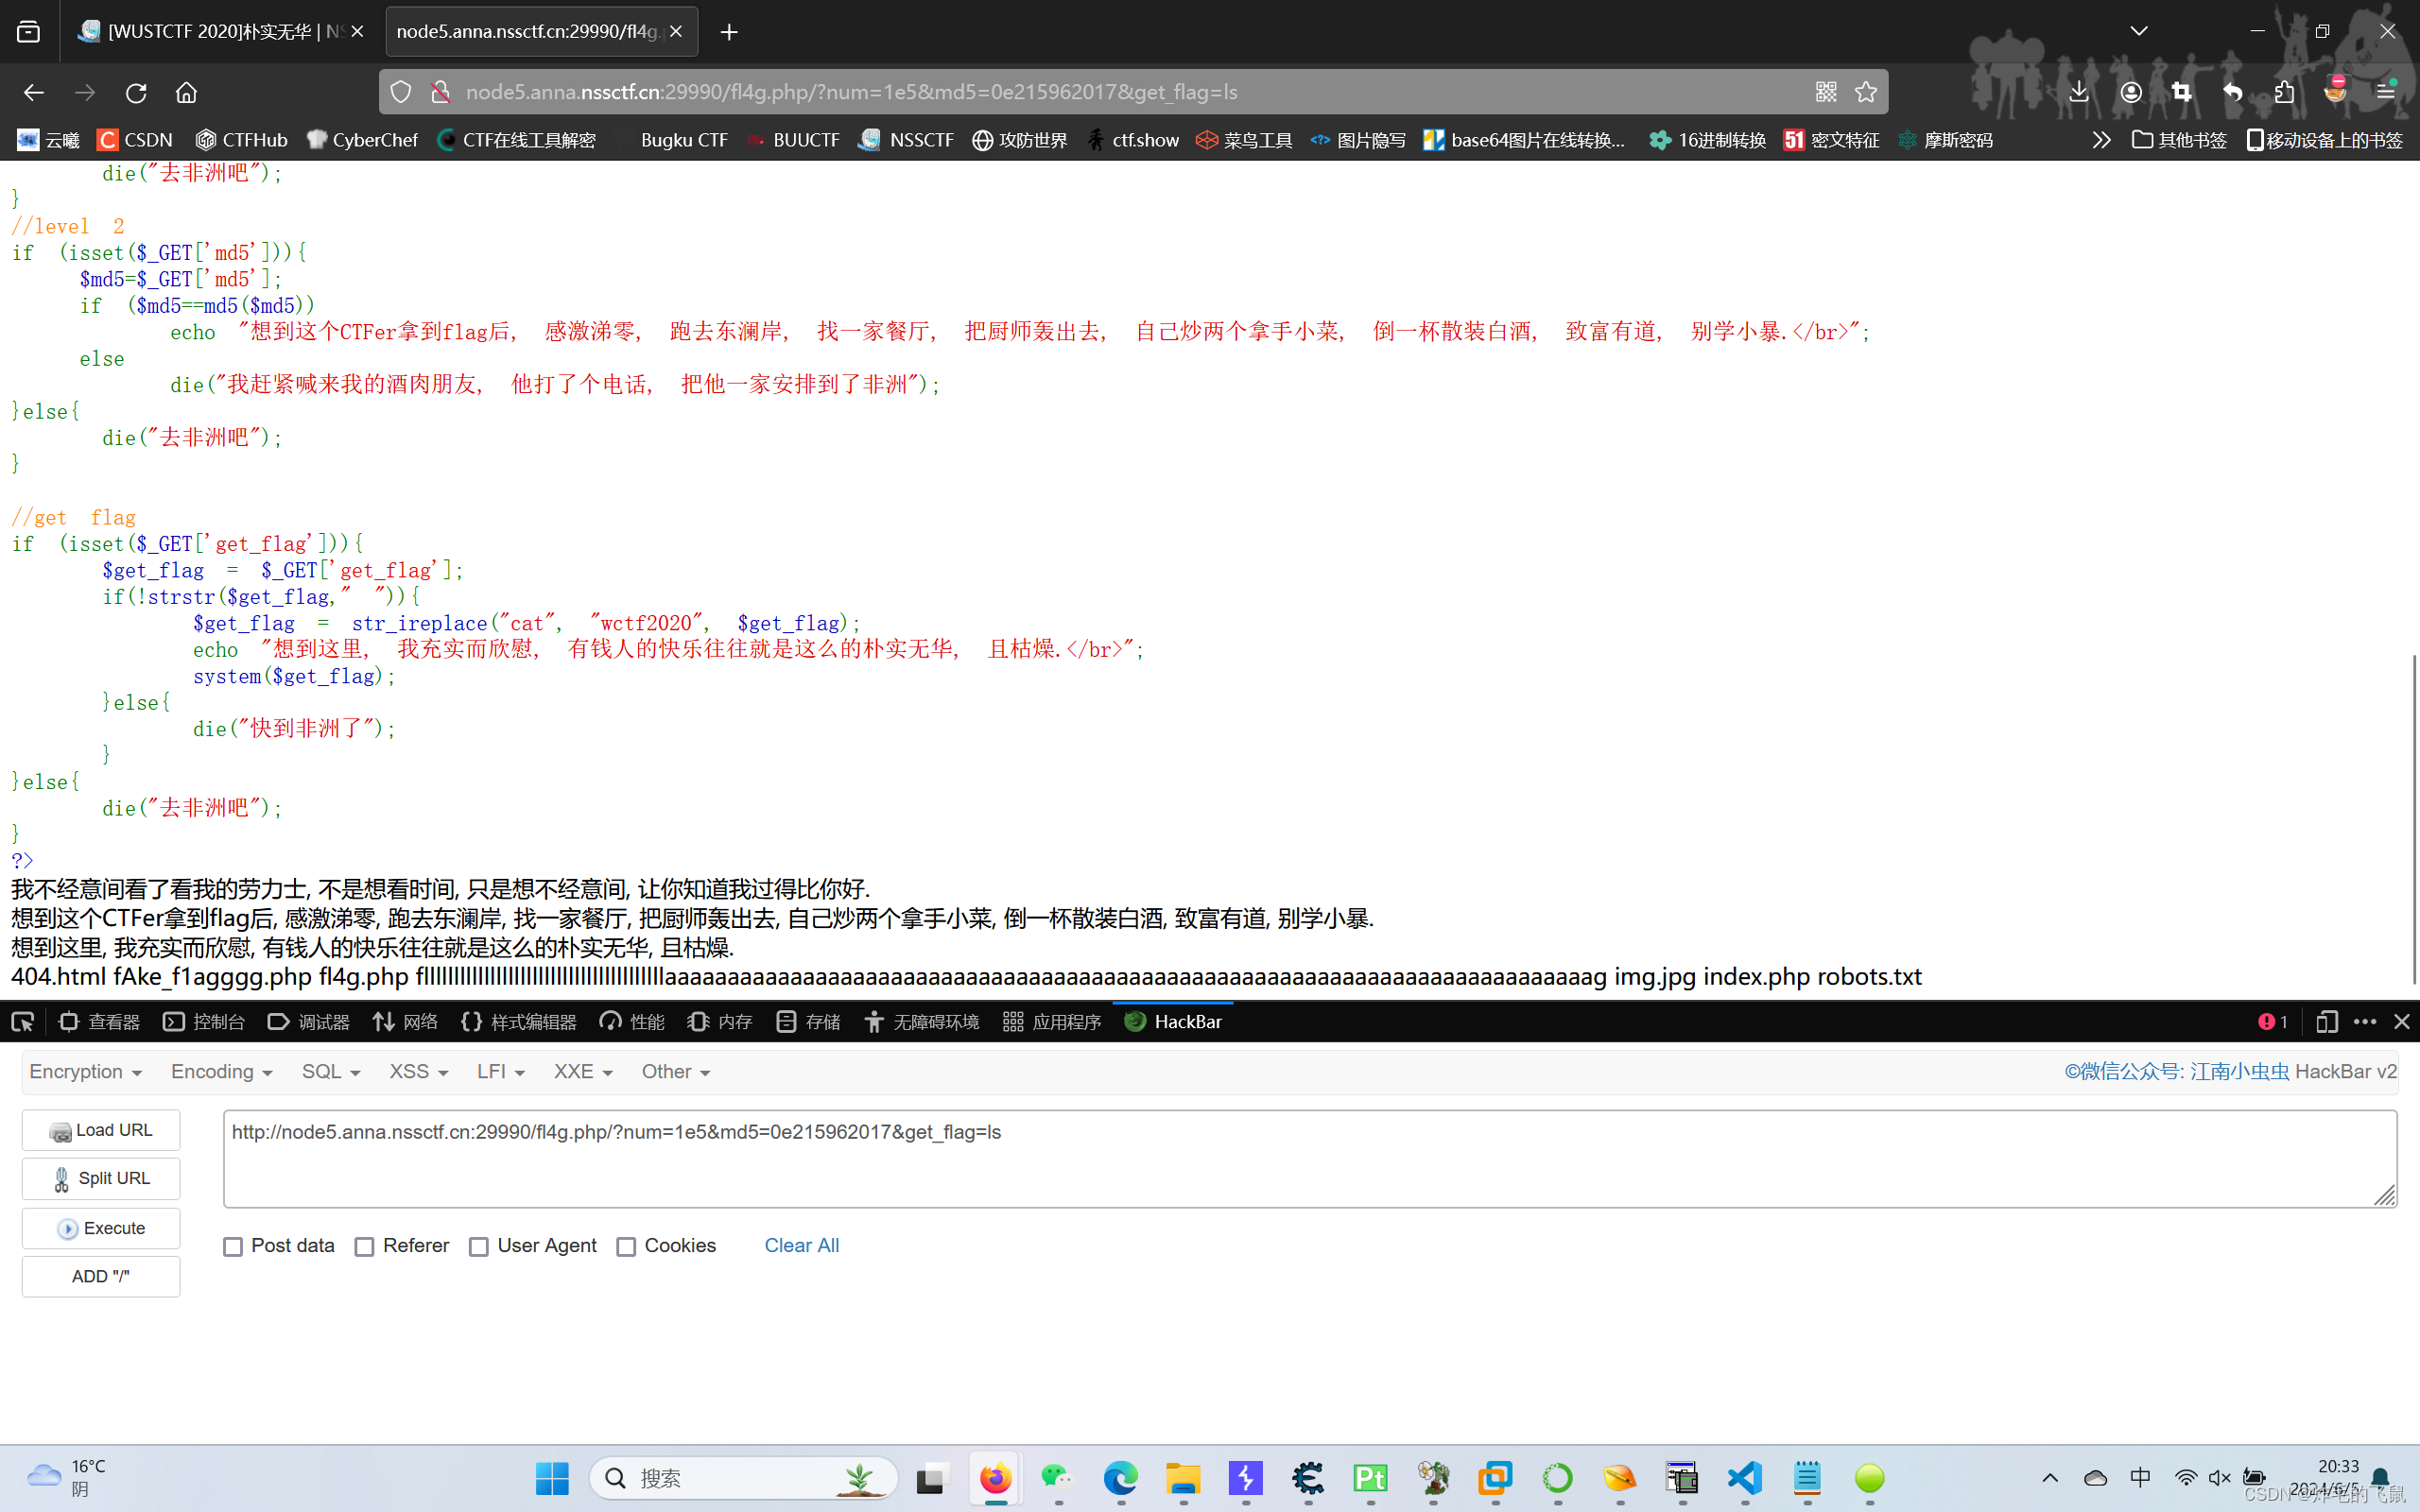Click the page reload icon
The height and width of the screenshot is (1512, 2420).
pyautogui.click(x=136, y=92)
